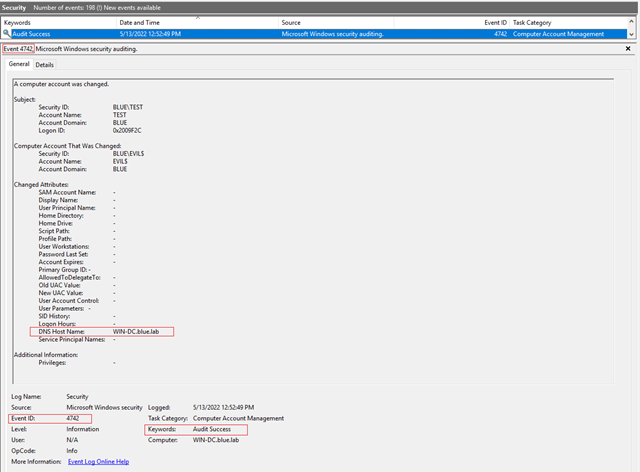Switch to the General tab
Viewport: 640px width, 472px height.
[x=19, y=64]
